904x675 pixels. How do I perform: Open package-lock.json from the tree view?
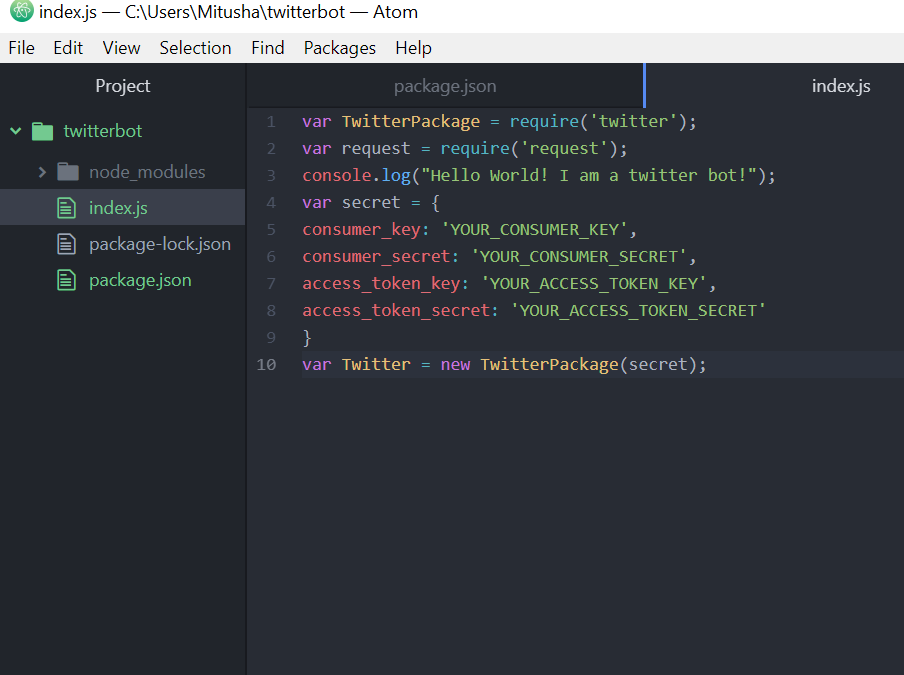[x=160, y=244]
